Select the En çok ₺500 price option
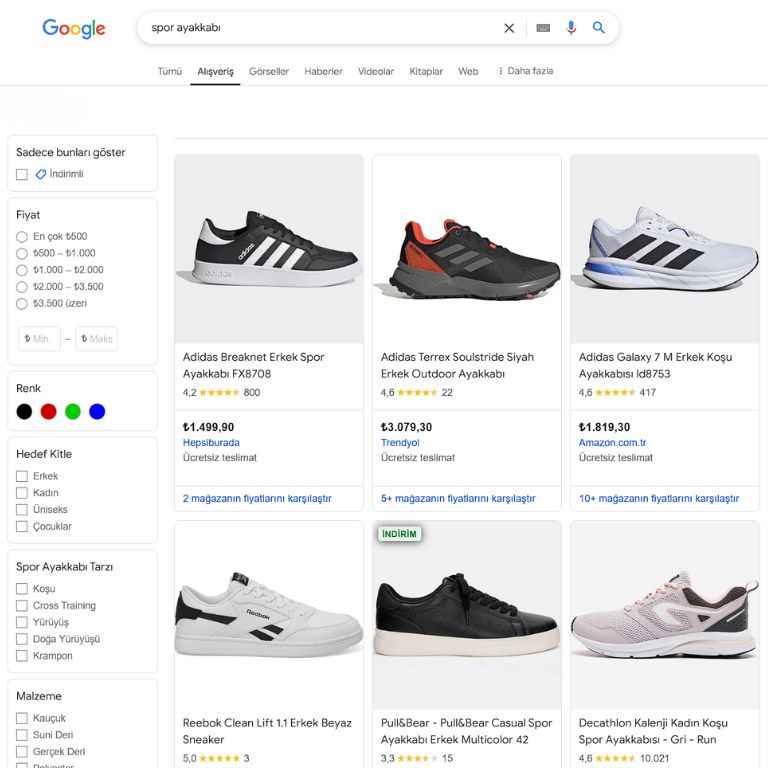 pos(22,237)
